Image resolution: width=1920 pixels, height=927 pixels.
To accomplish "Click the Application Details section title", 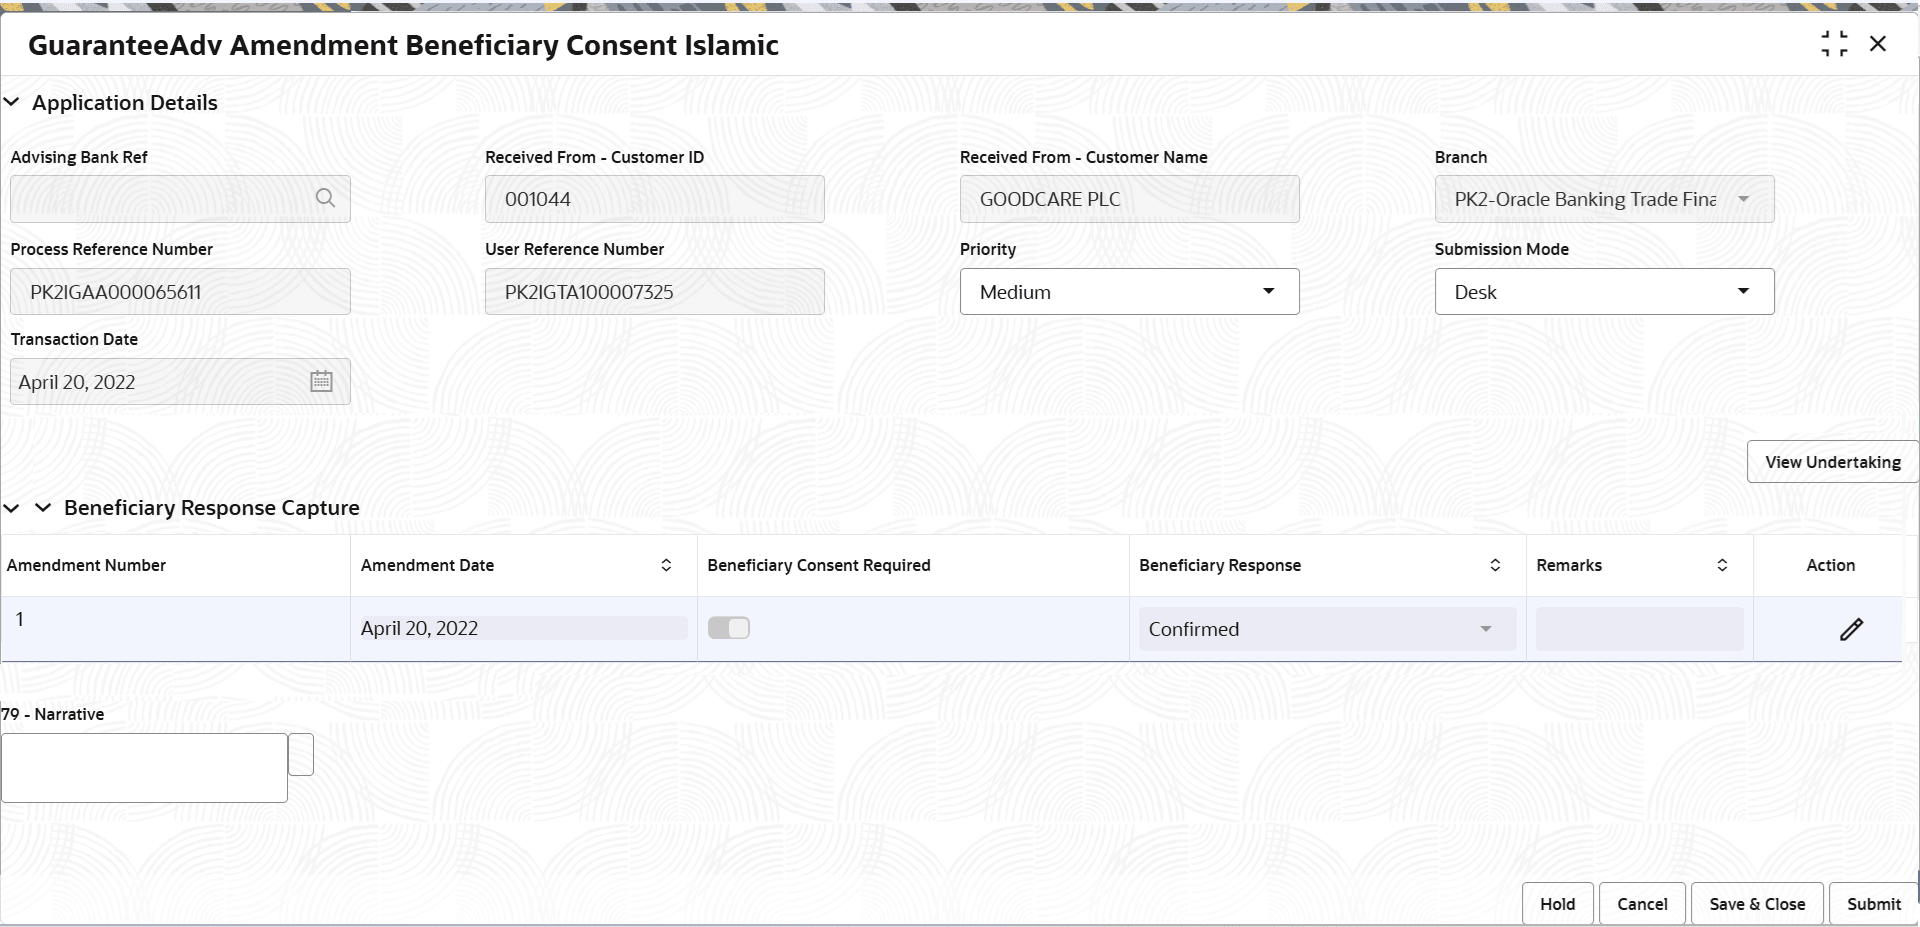I will tap(124, 102).
